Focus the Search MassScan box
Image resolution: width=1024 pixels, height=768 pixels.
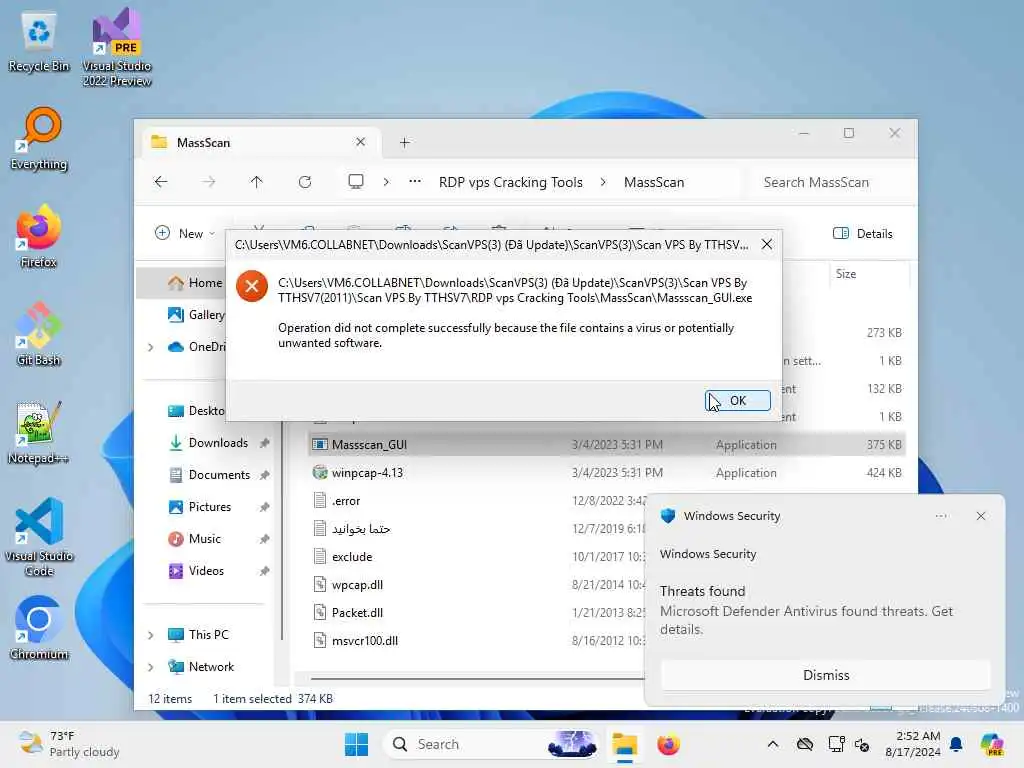click(x=829, y=182)
